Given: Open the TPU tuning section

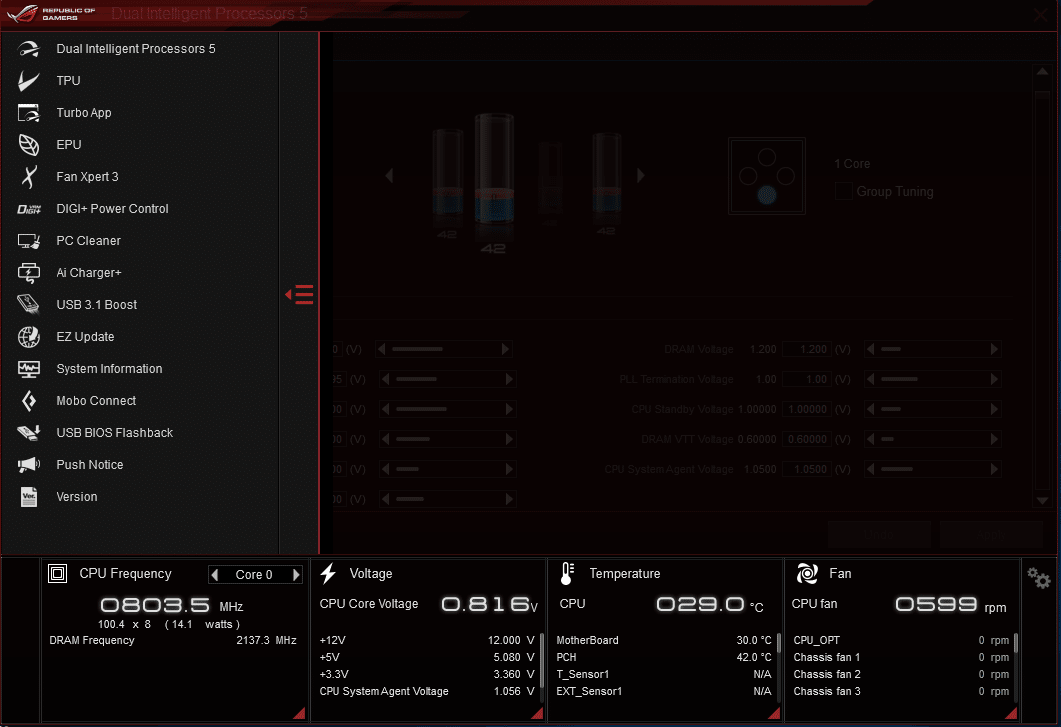Looking at the screenshot, I should (x=67, y=80).
